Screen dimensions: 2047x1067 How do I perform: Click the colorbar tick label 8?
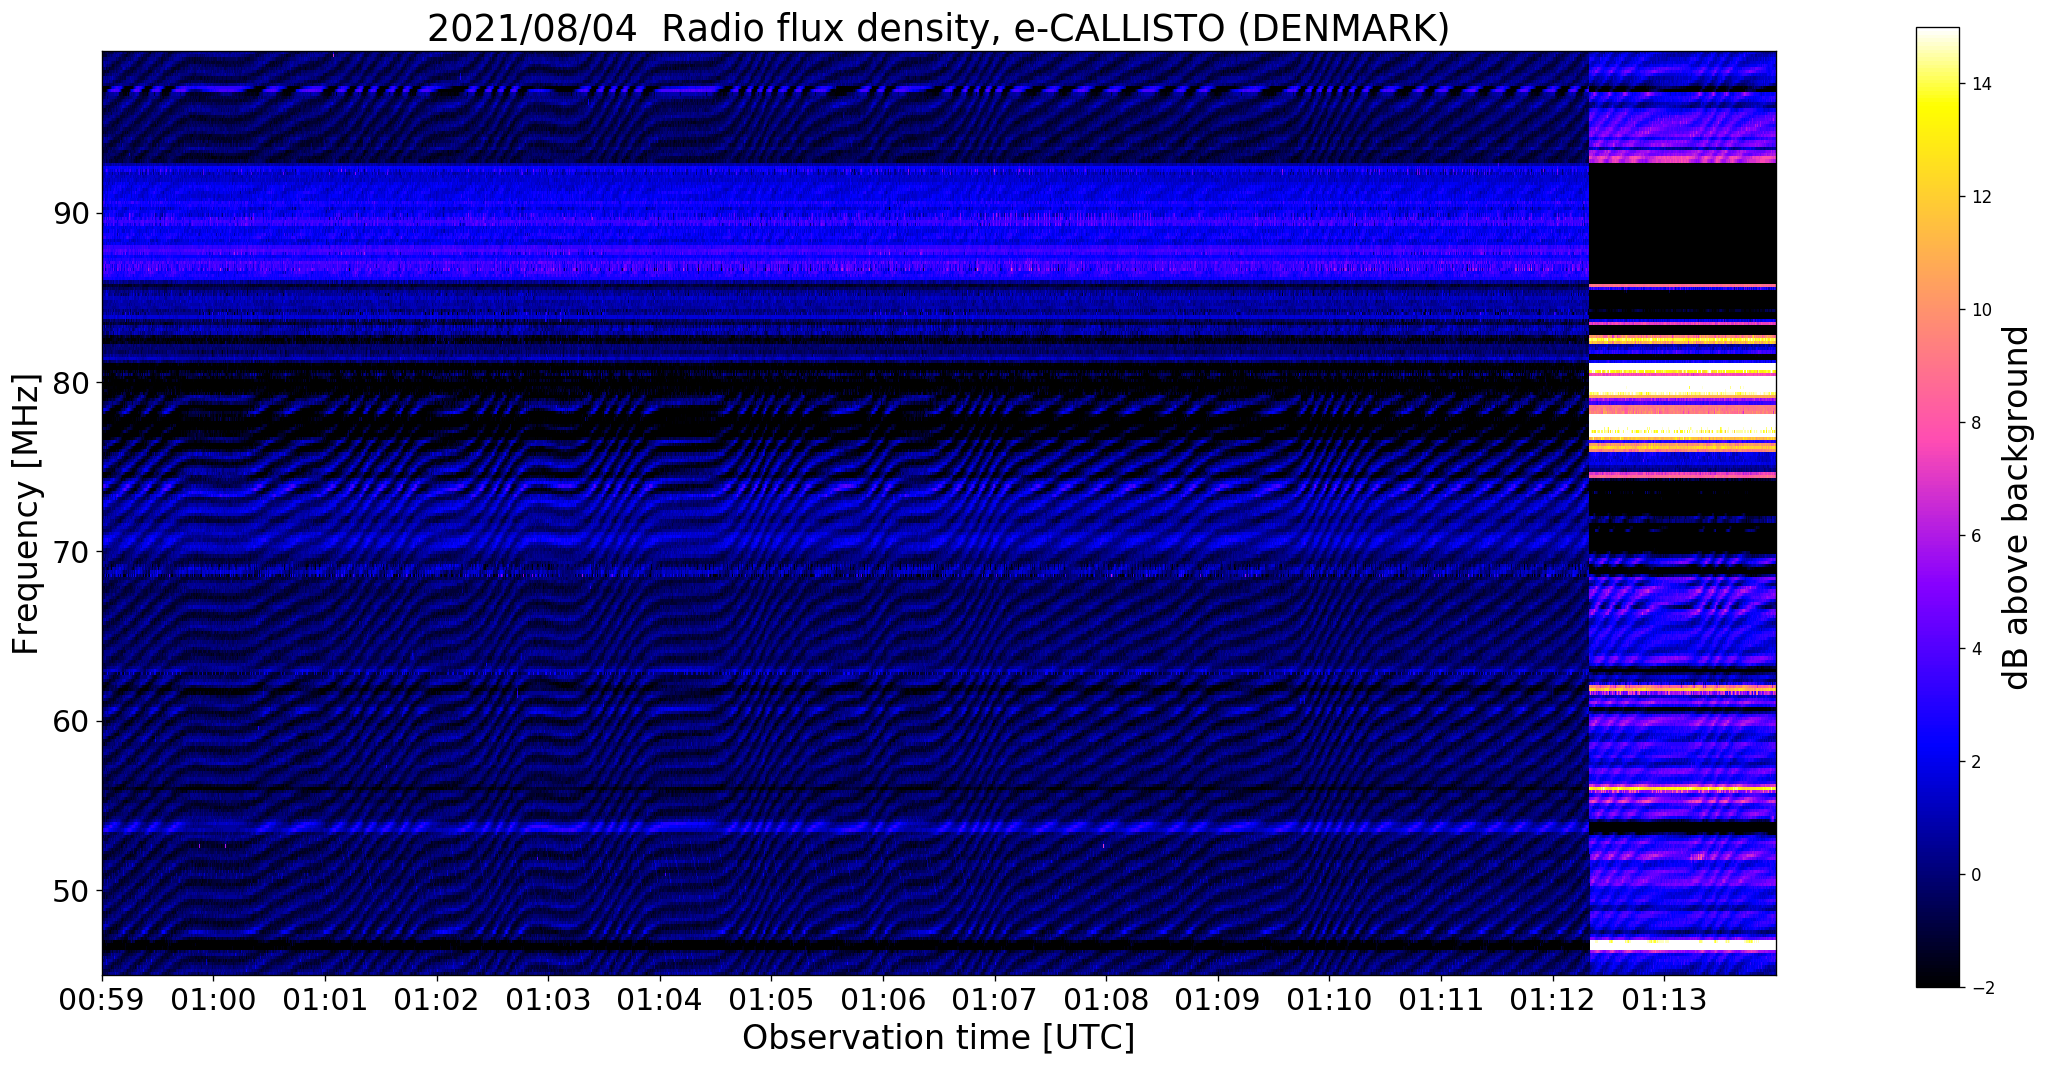click(x=1975, y=423)
